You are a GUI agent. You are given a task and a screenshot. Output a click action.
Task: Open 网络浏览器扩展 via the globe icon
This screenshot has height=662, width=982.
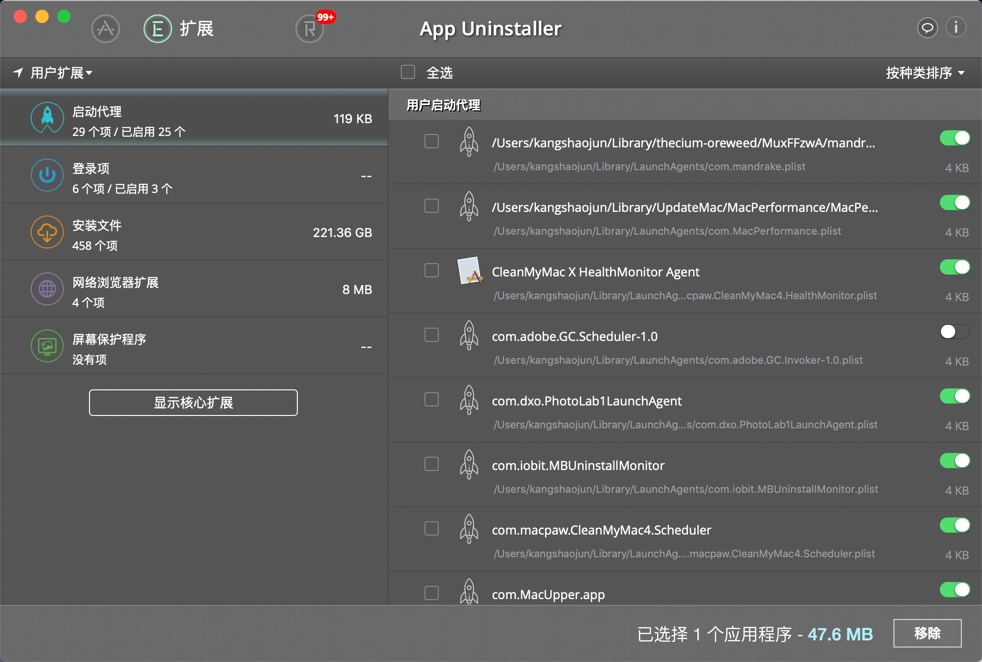pos(47,290)
